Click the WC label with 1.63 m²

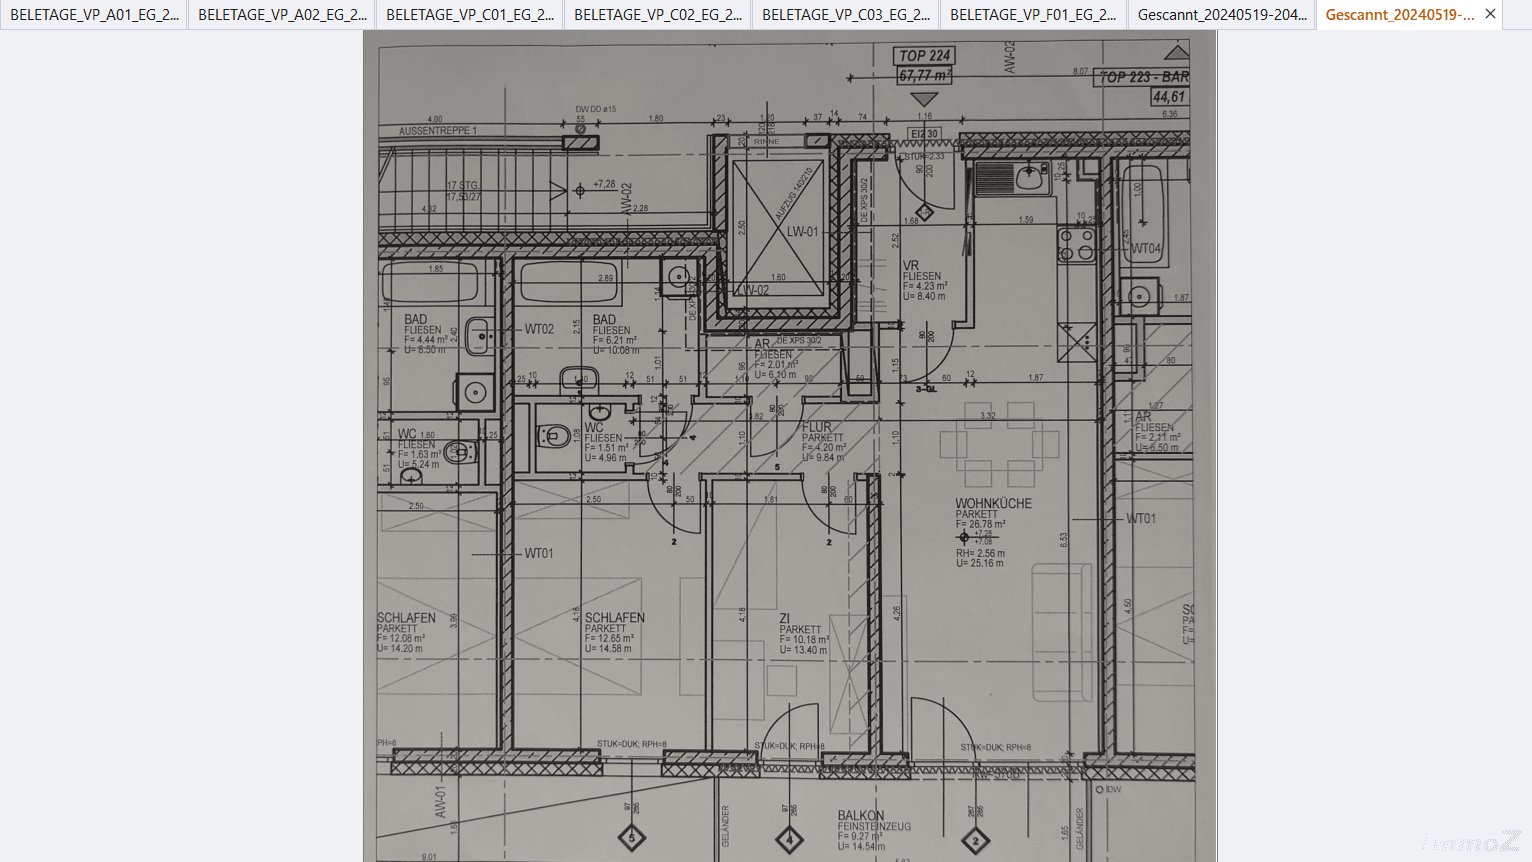tap(407, 434)
